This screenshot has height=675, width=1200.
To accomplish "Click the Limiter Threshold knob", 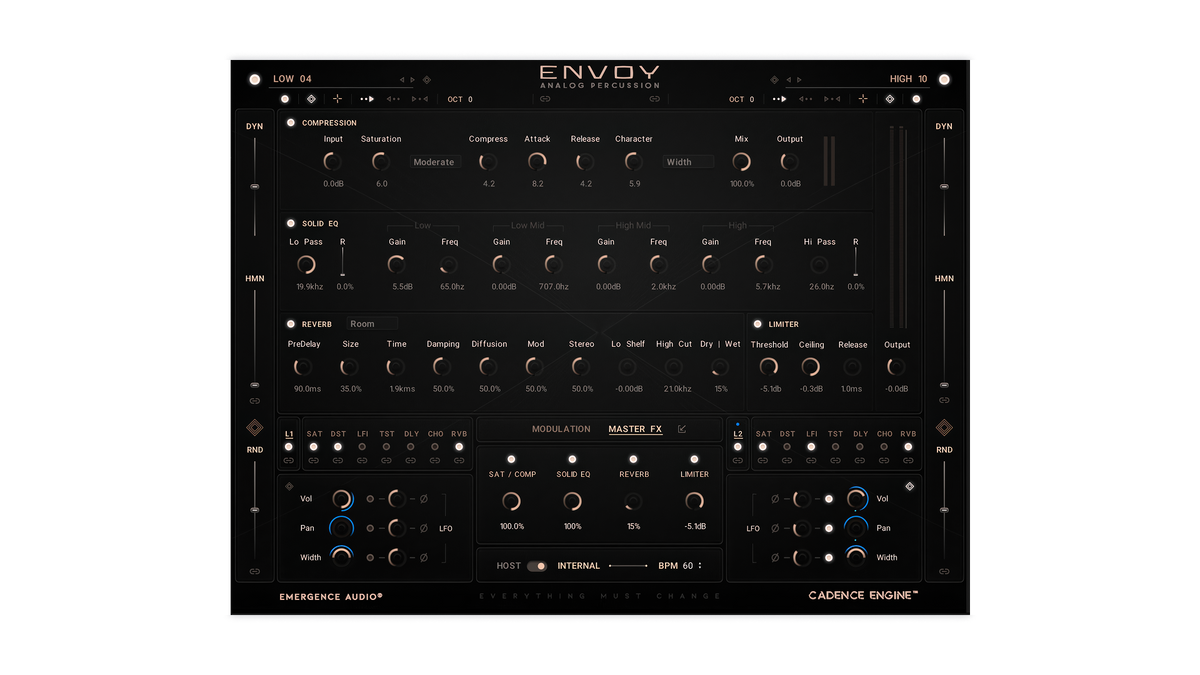I will point(769,367).
